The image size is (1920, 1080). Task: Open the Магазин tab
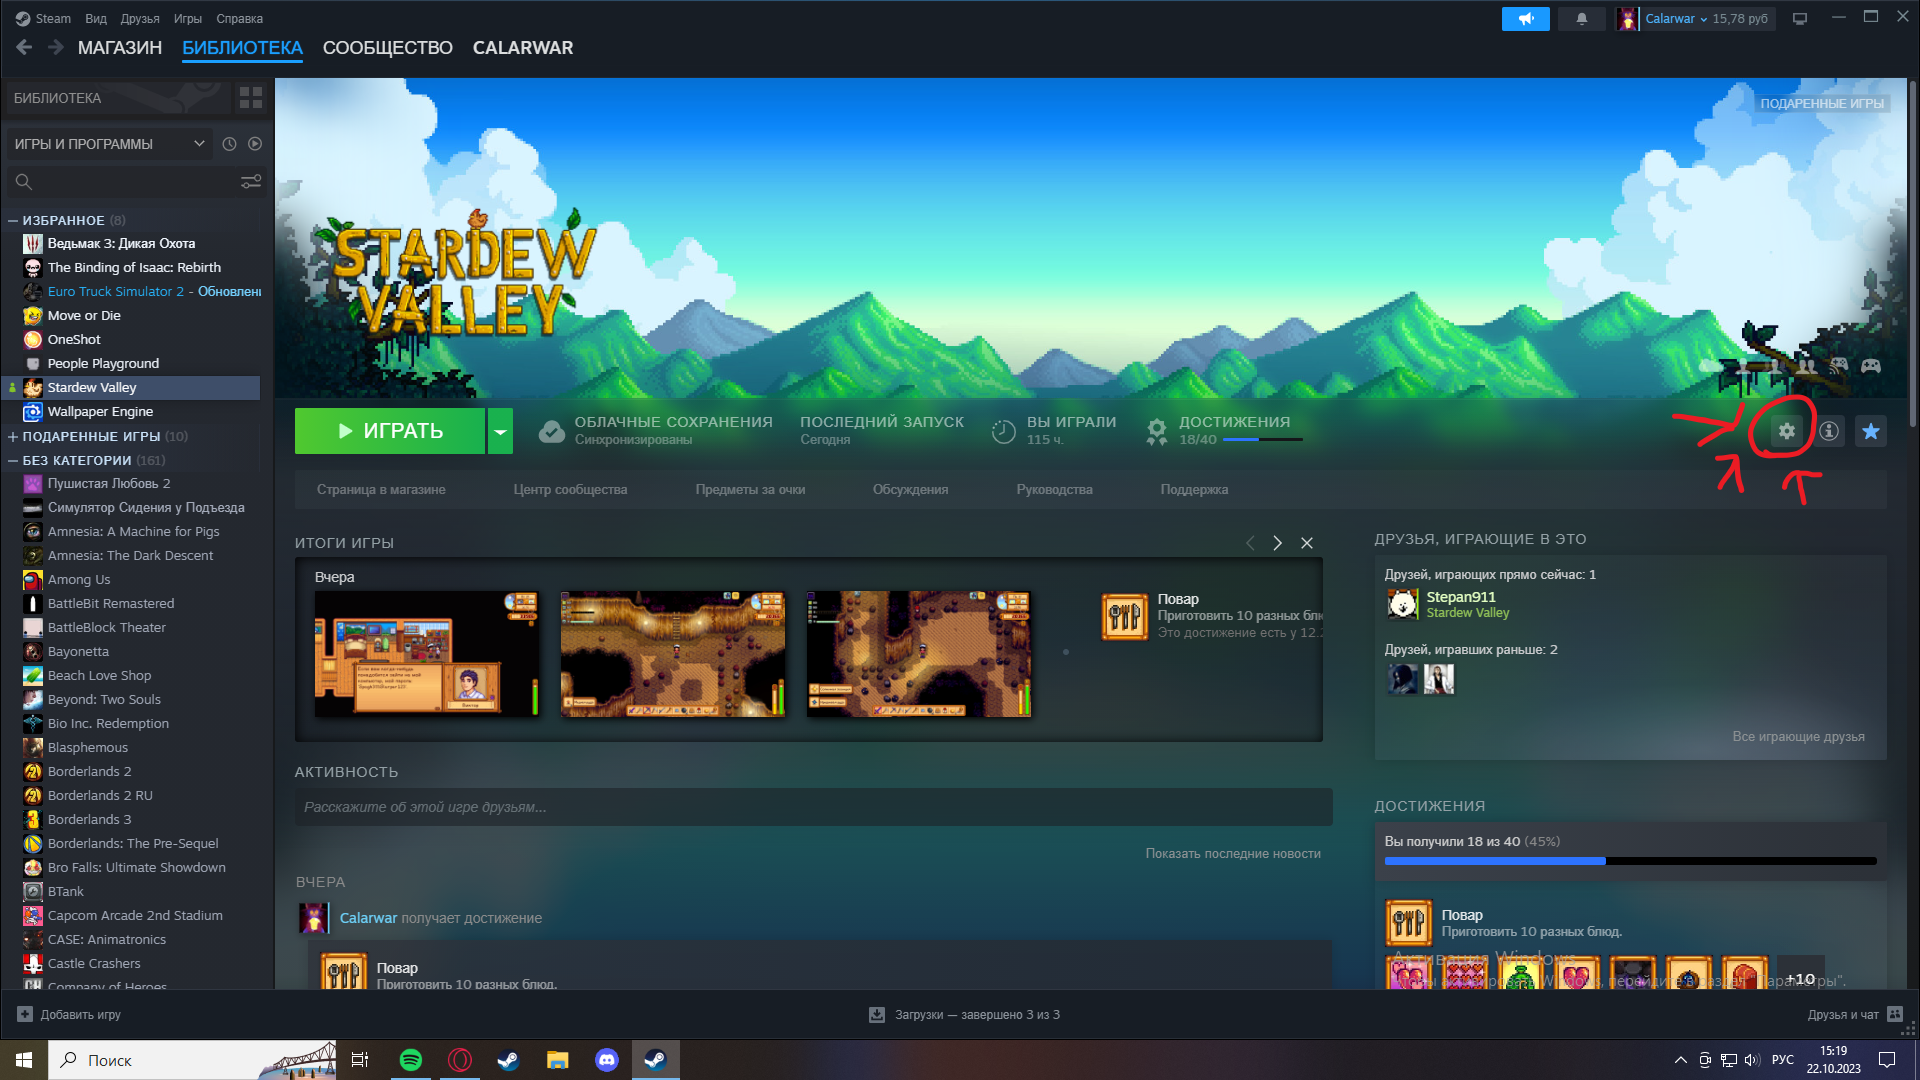(x=120, y=48)
